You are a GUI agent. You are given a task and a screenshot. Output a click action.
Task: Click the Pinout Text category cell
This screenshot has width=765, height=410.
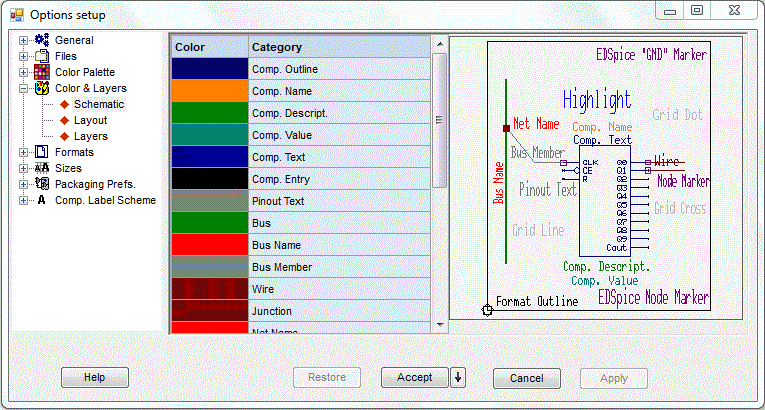[340, 201]
